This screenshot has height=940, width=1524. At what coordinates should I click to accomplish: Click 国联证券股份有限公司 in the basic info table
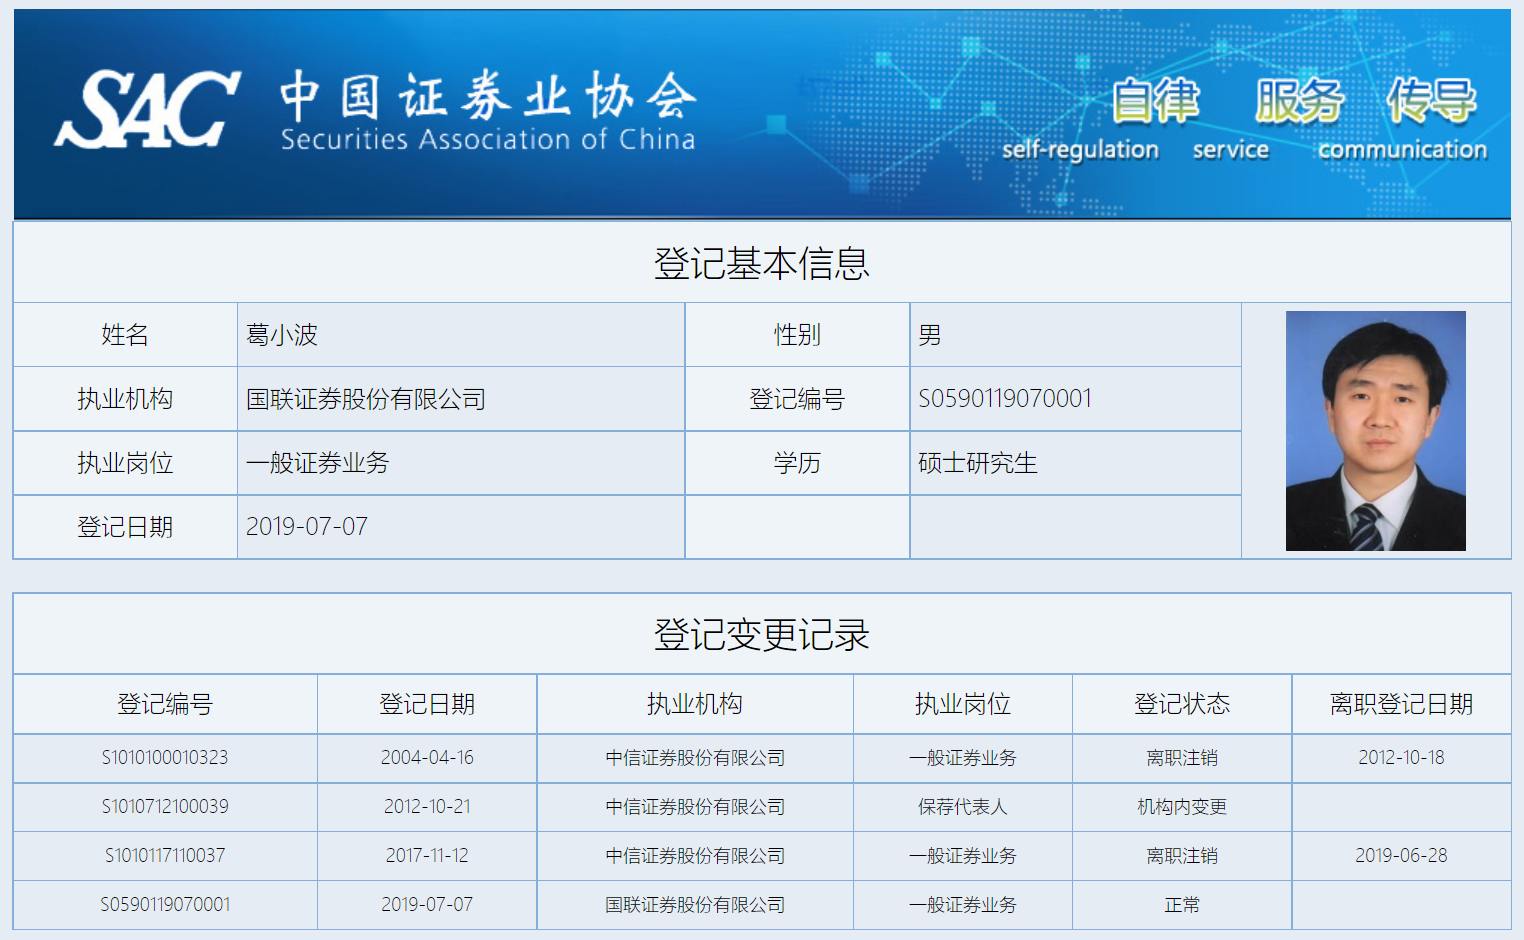click(366, 399)
